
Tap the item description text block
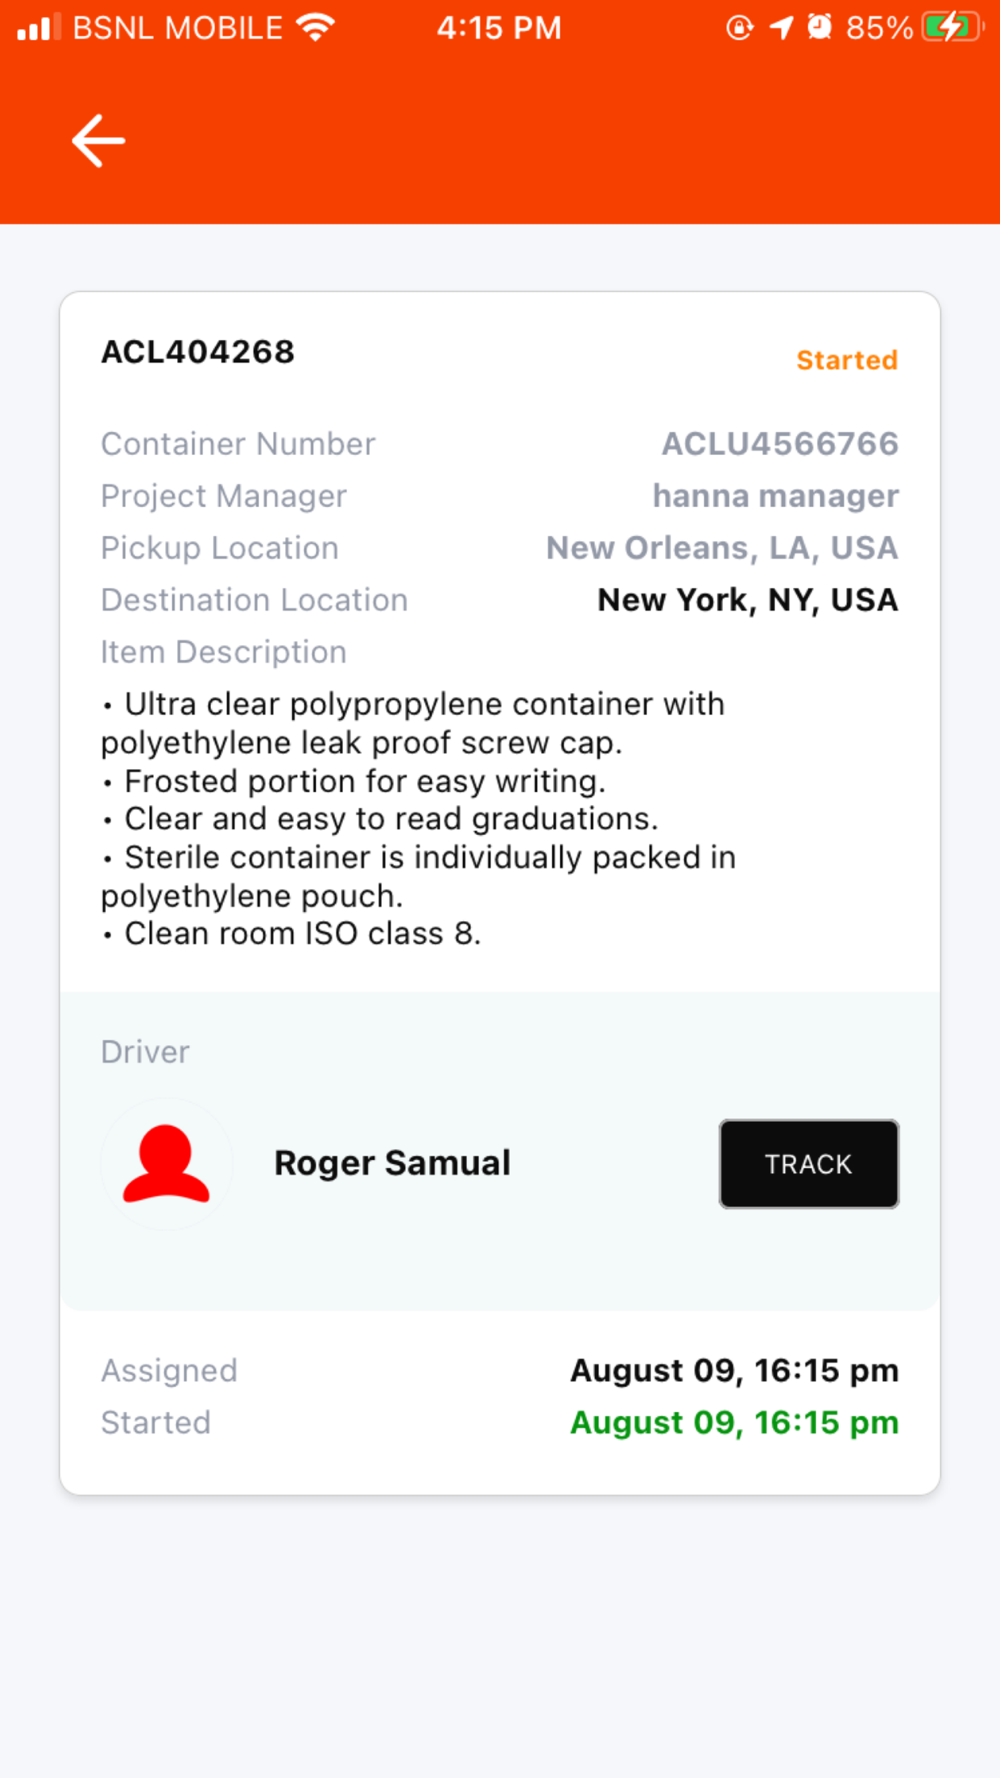point(419,819)
